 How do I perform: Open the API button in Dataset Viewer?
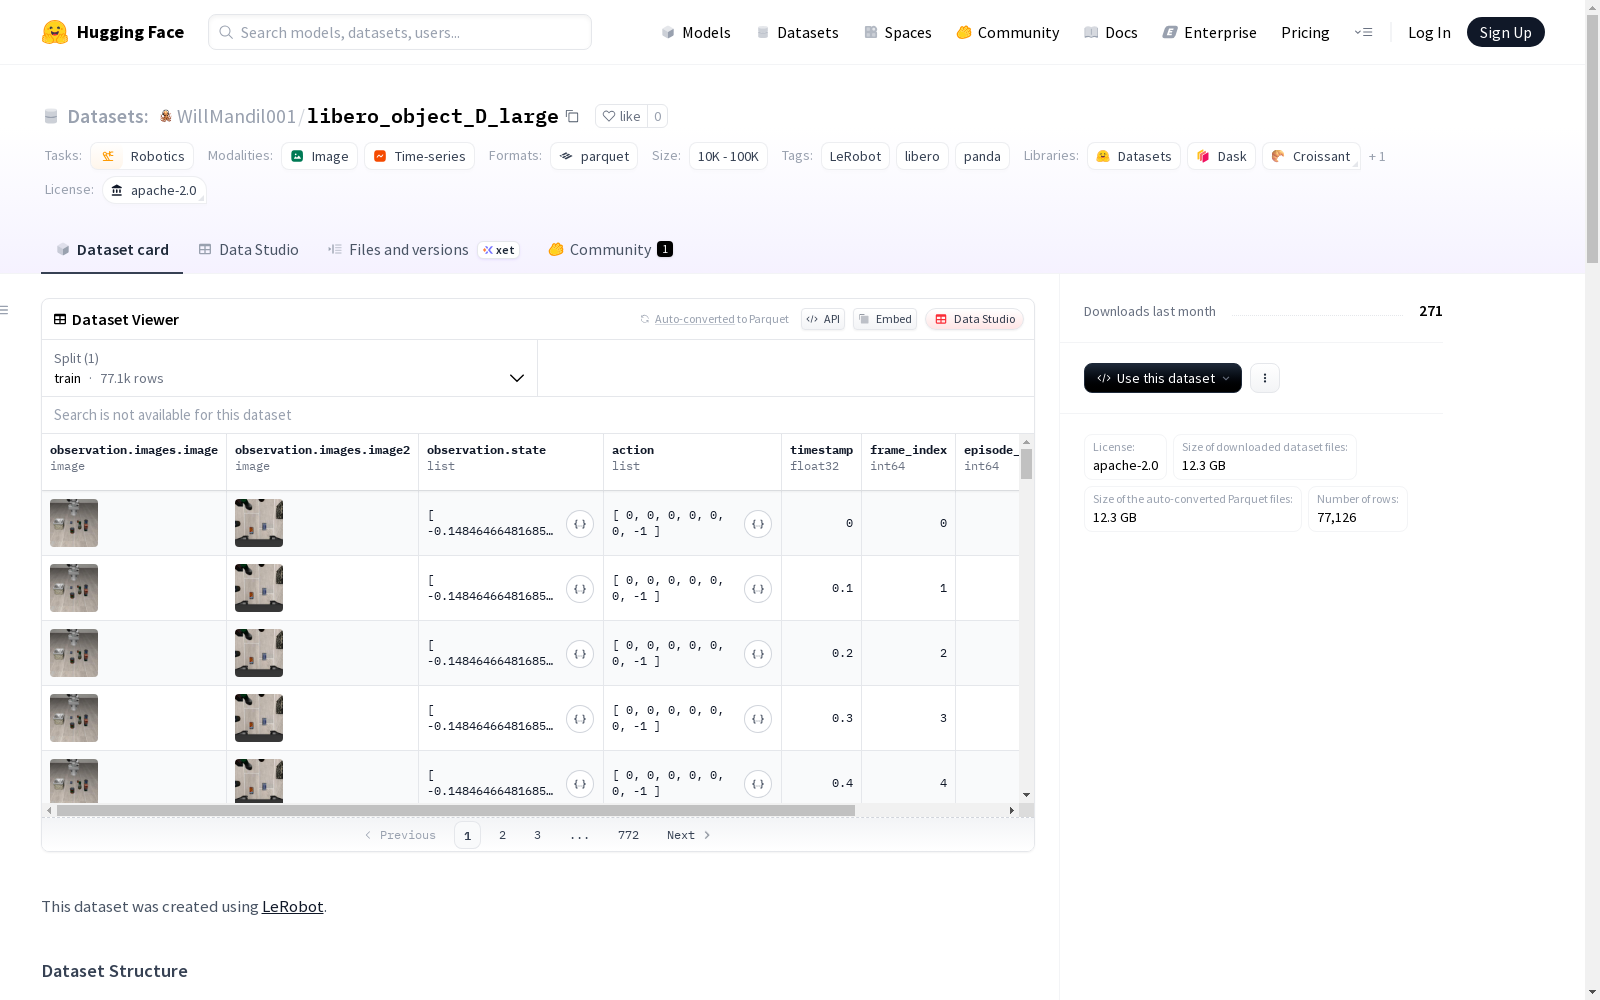coord(823,319)
